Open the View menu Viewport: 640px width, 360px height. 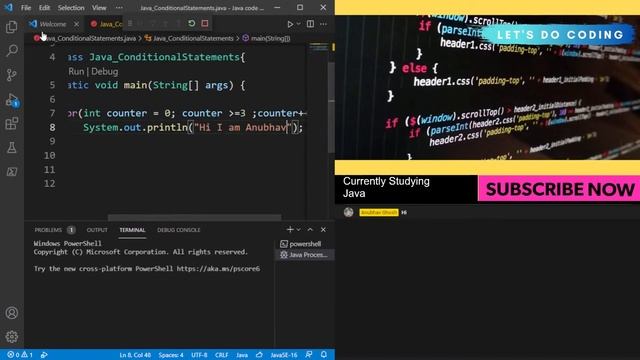(99, 8)
